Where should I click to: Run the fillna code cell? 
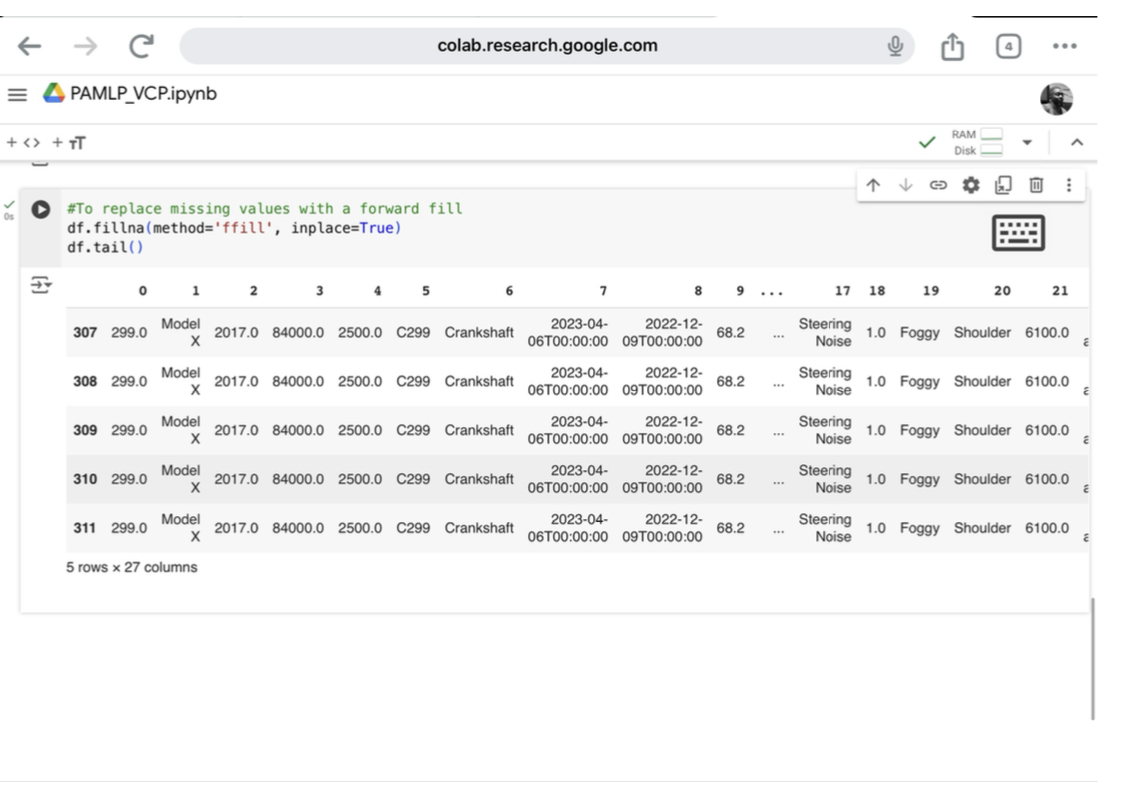[x=41, y=210]
